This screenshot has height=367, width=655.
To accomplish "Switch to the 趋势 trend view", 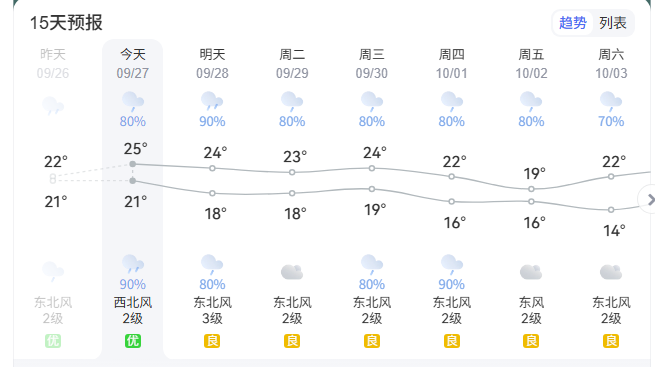I will pyautogui.click(x=573, y=23).
